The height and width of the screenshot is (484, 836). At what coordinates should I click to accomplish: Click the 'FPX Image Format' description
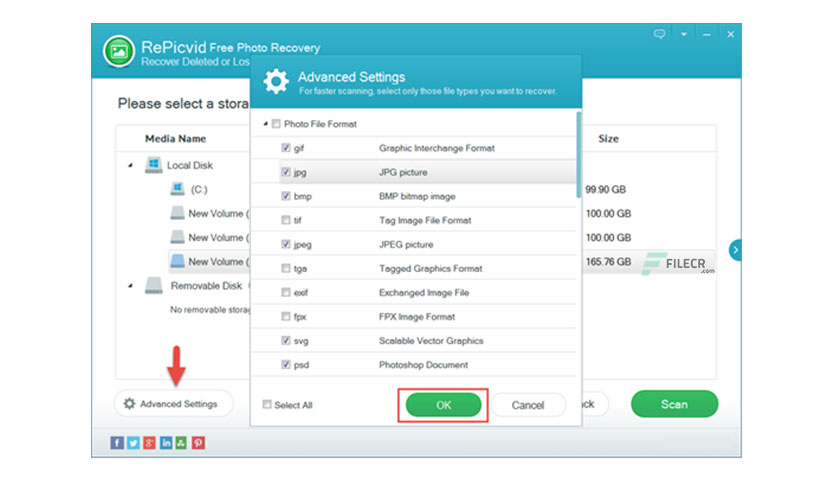417,317
